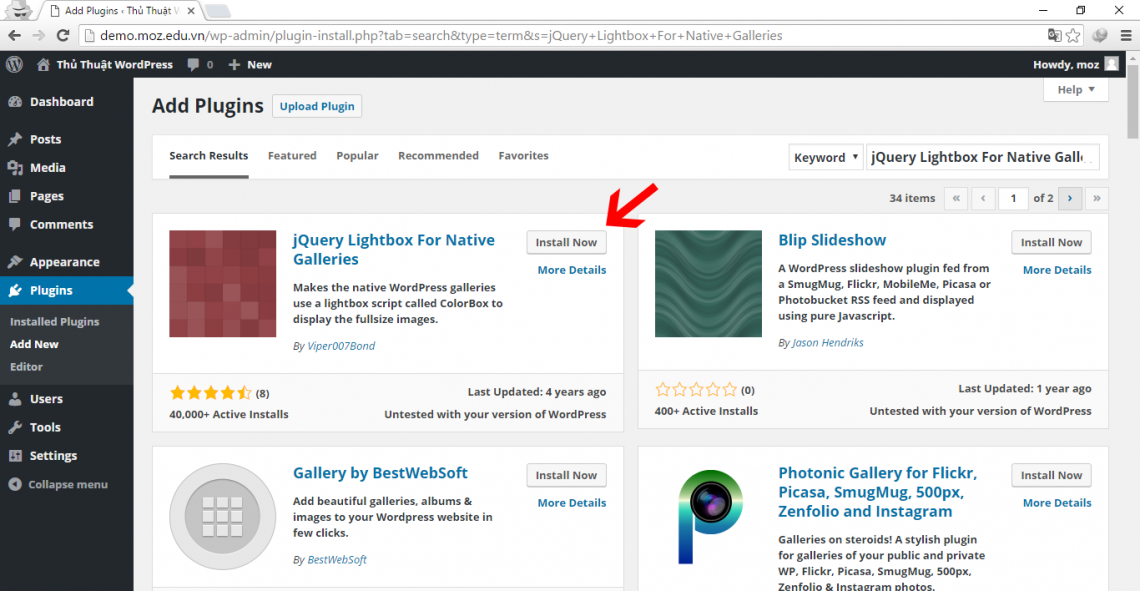Open More Details for Blip Slideshow
Image resolution: width=1140 pixels, height=591 pixels.
[1056, 269]
